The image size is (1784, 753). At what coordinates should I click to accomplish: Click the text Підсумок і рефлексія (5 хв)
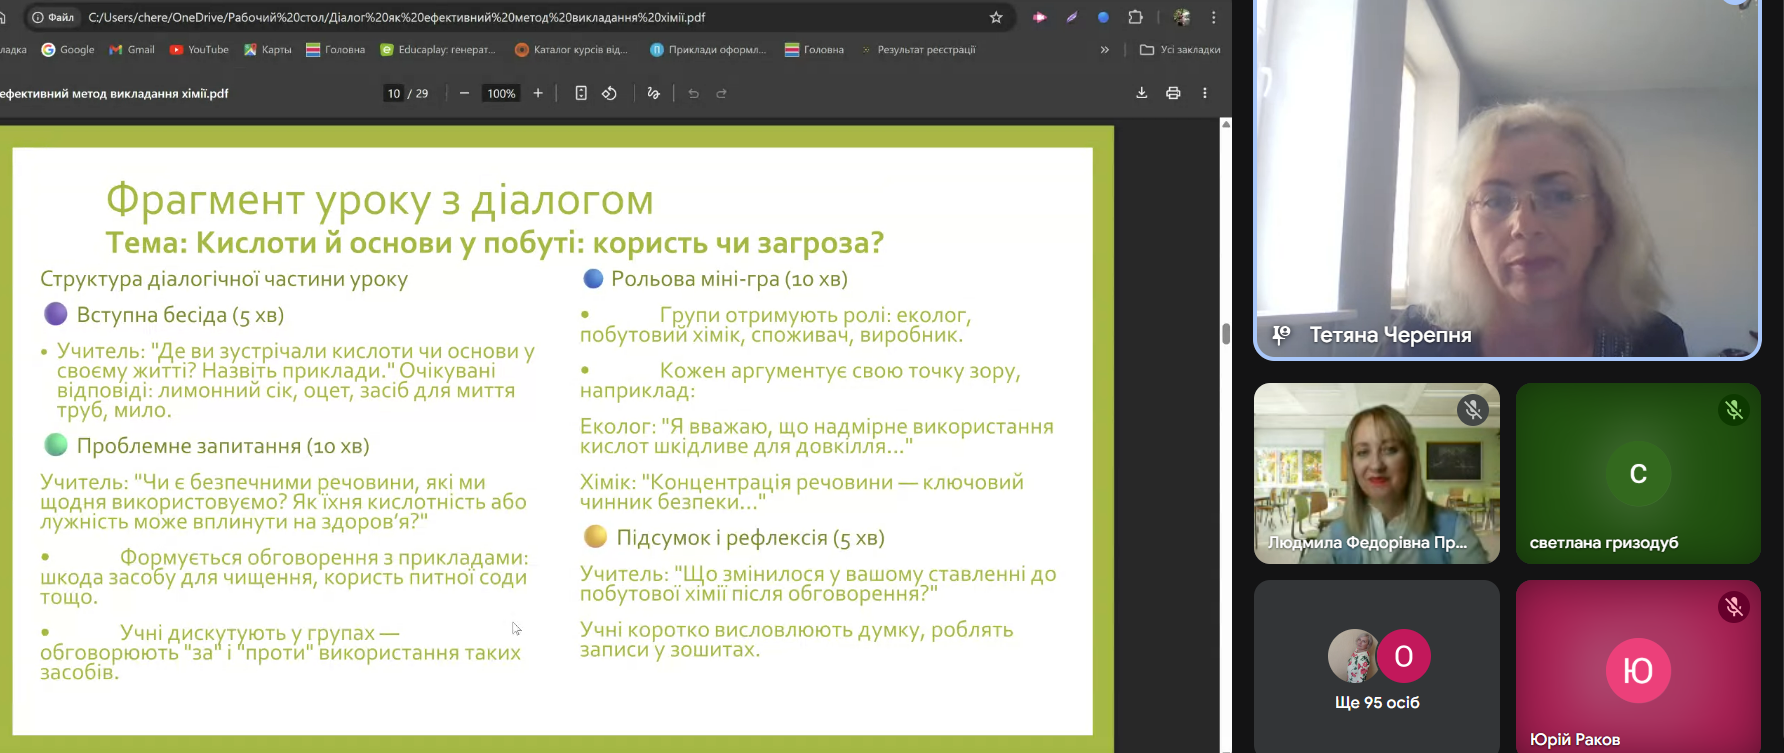(750, 538)
